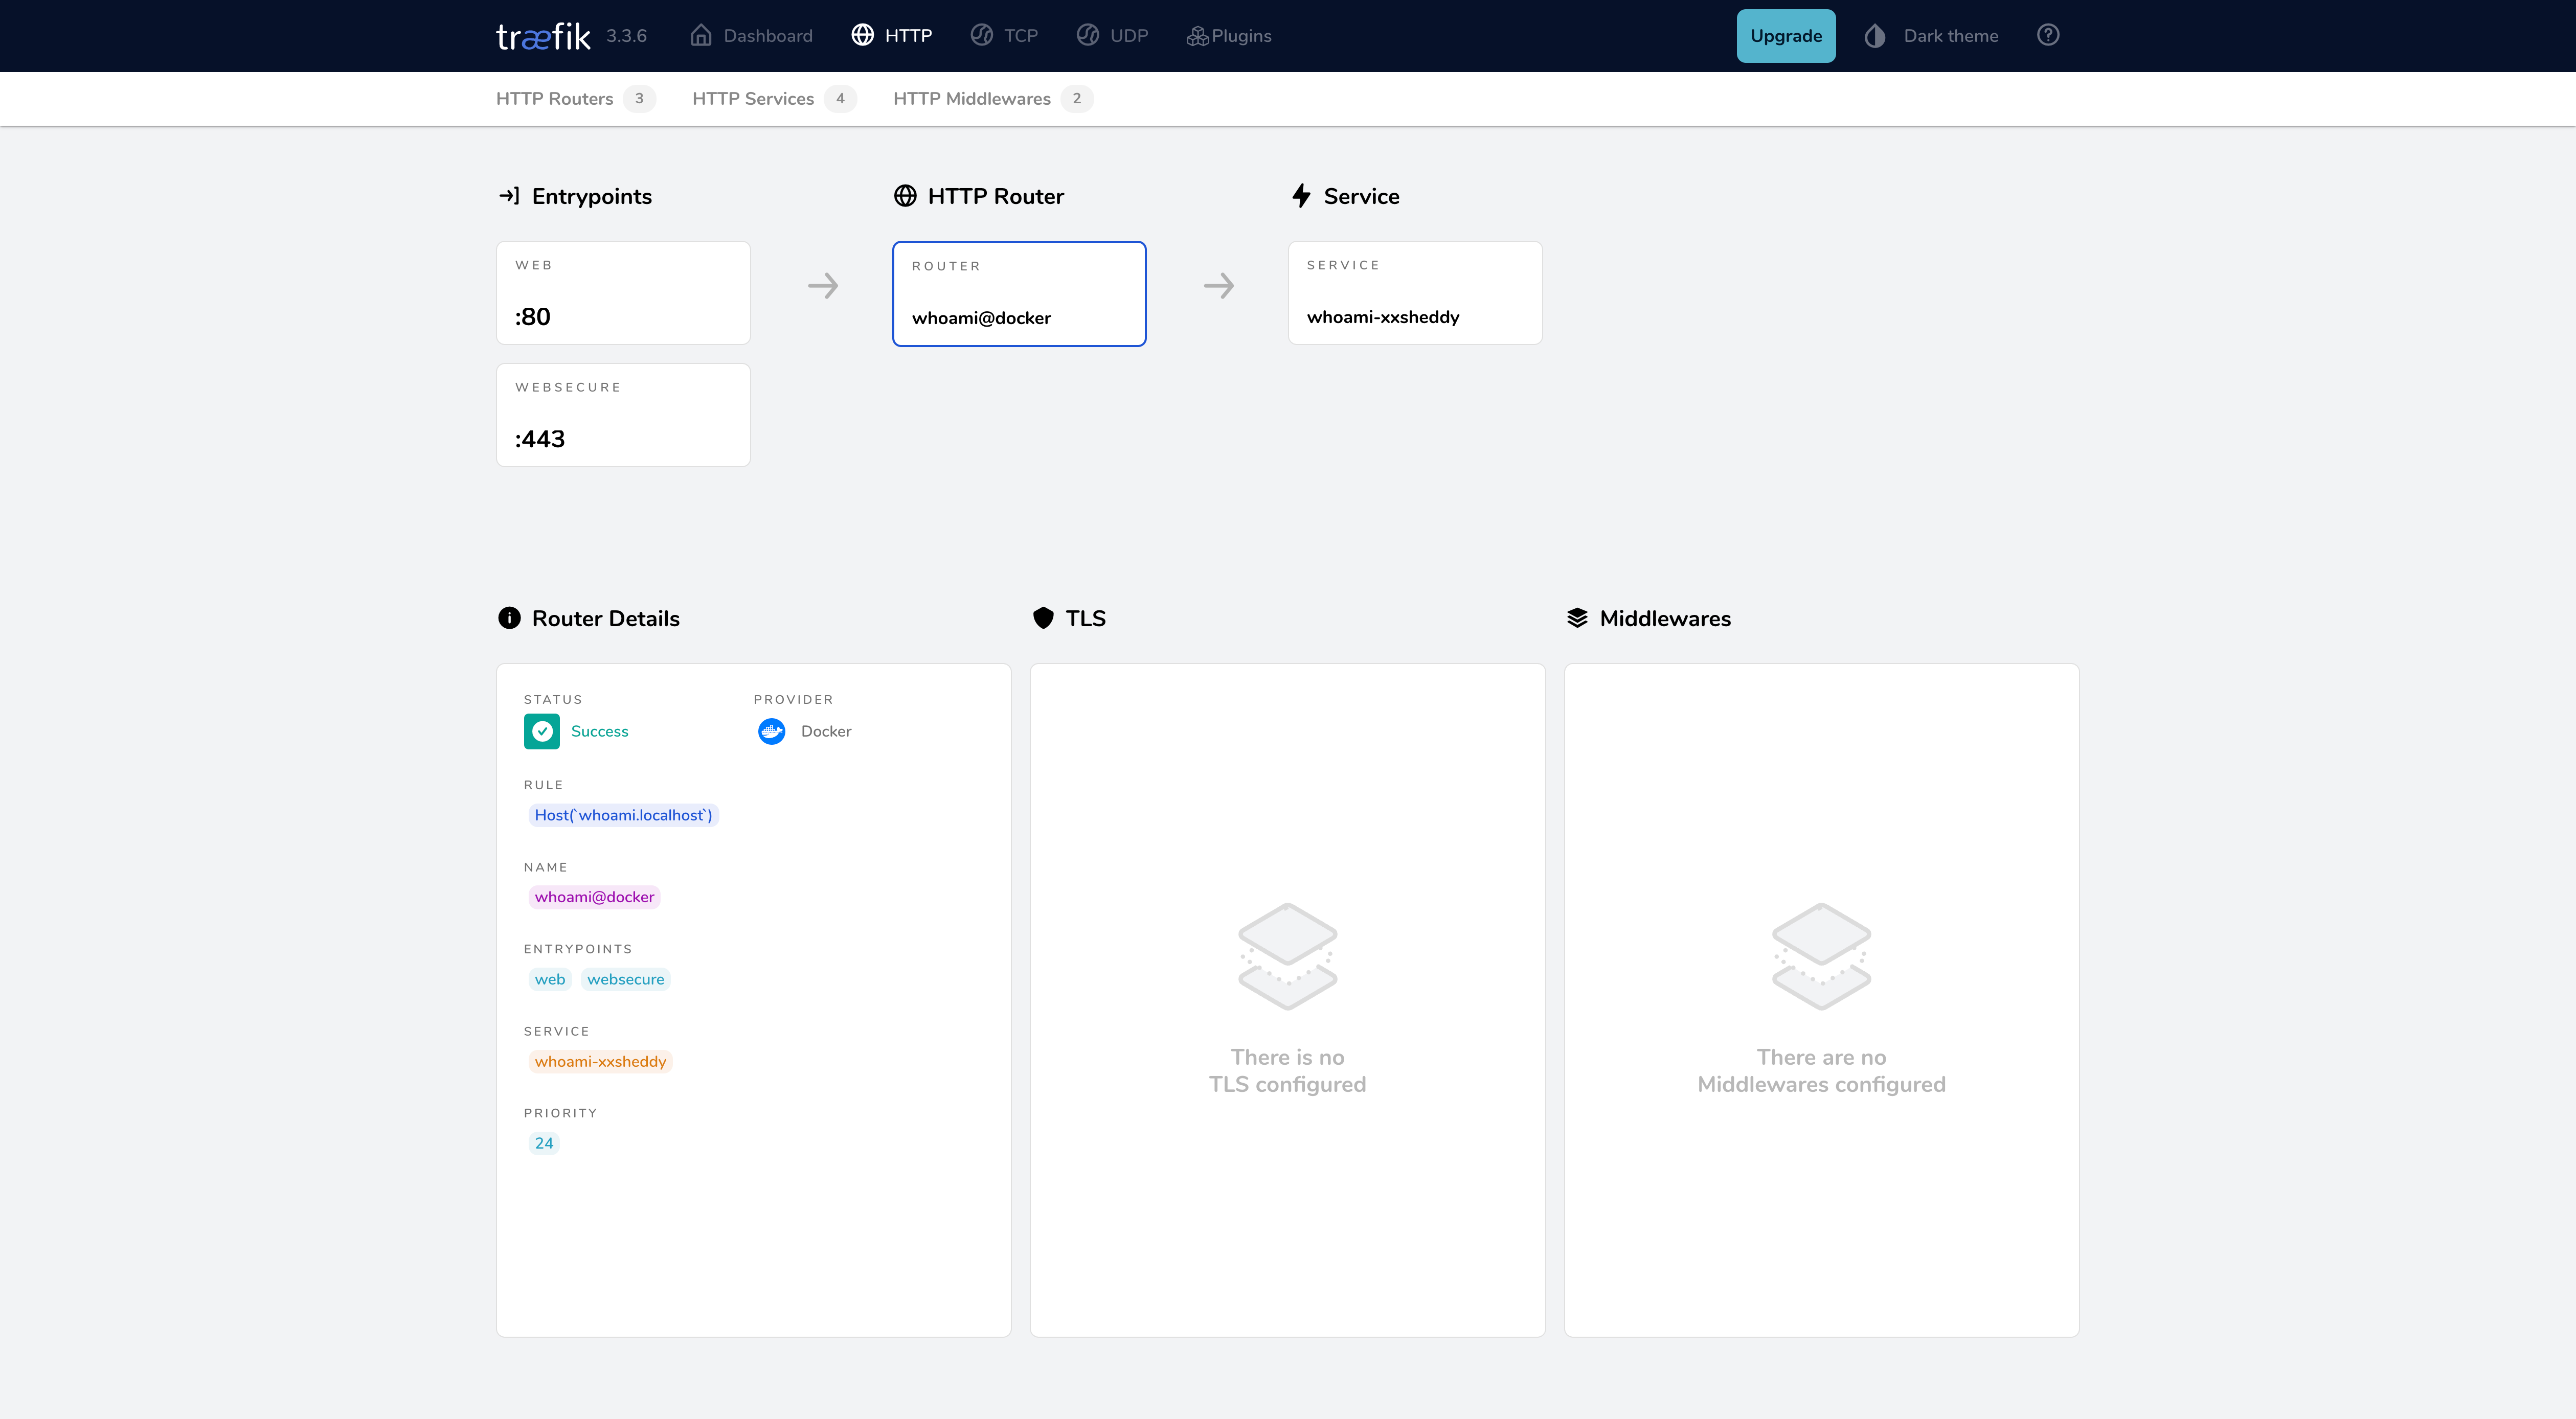Open the Dashboard via the home icon
The image size is (2576, 1419).
[x=700, y=35]
